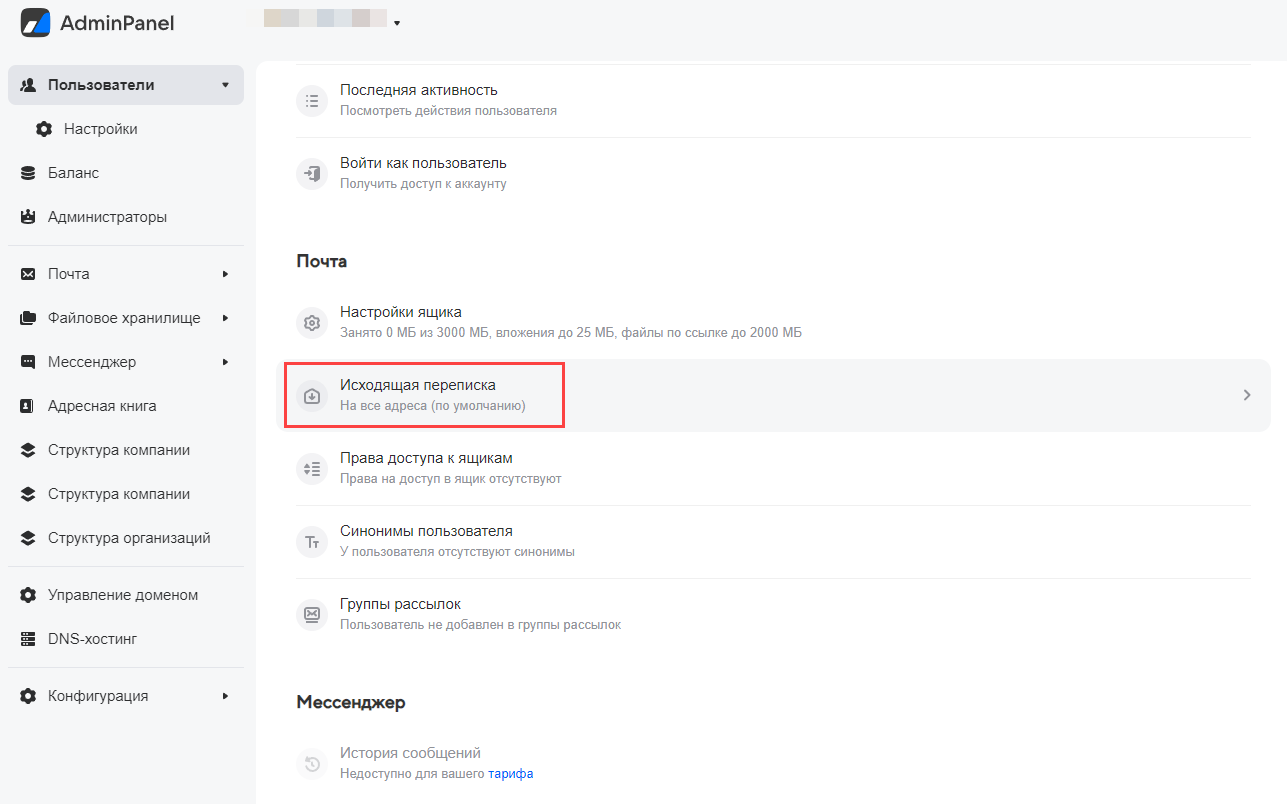Select Администраторы in the sidebar
The height and width of the screenshot is (804, 1287).
tap(107, 217)
